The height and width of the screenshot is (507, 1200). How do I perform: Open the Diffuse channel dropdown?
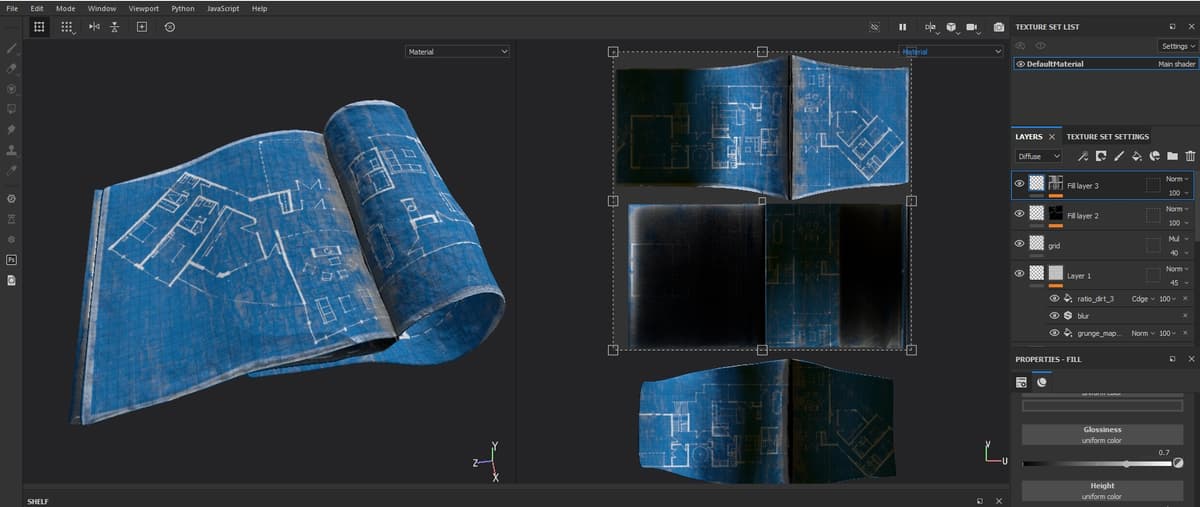(1038, 156)
